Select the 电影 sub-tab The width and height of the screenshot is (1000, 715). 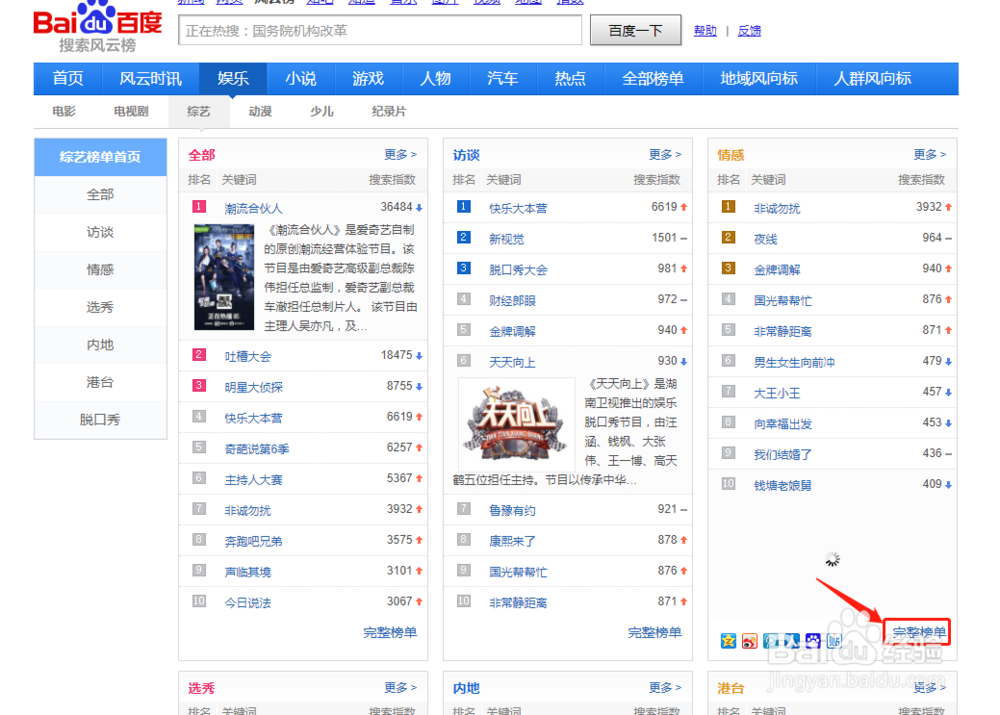pos(64,112)
